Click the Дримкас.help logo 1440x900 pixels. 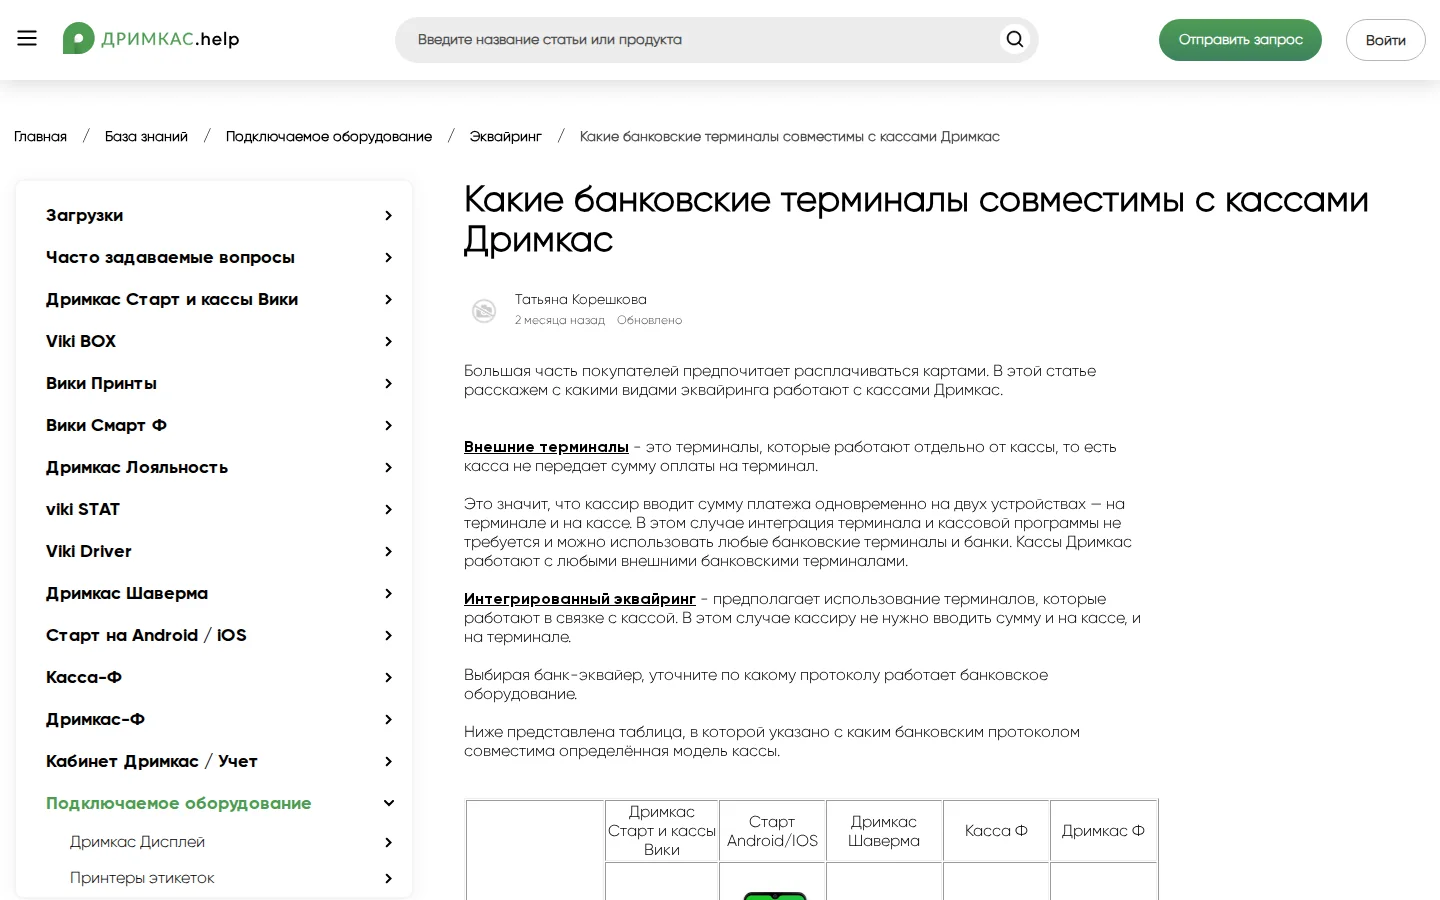151,39
